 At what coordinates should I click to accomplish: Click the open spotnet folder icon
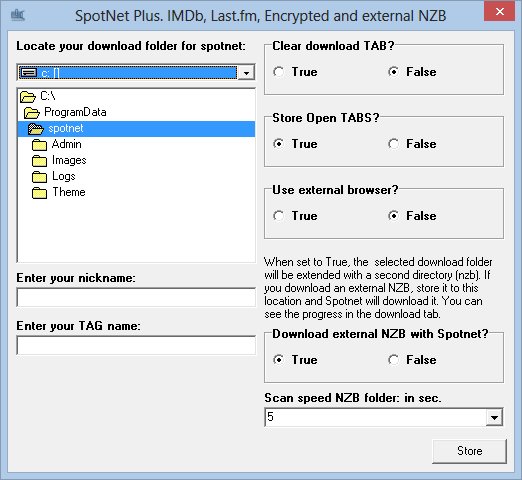click(36, 129)
